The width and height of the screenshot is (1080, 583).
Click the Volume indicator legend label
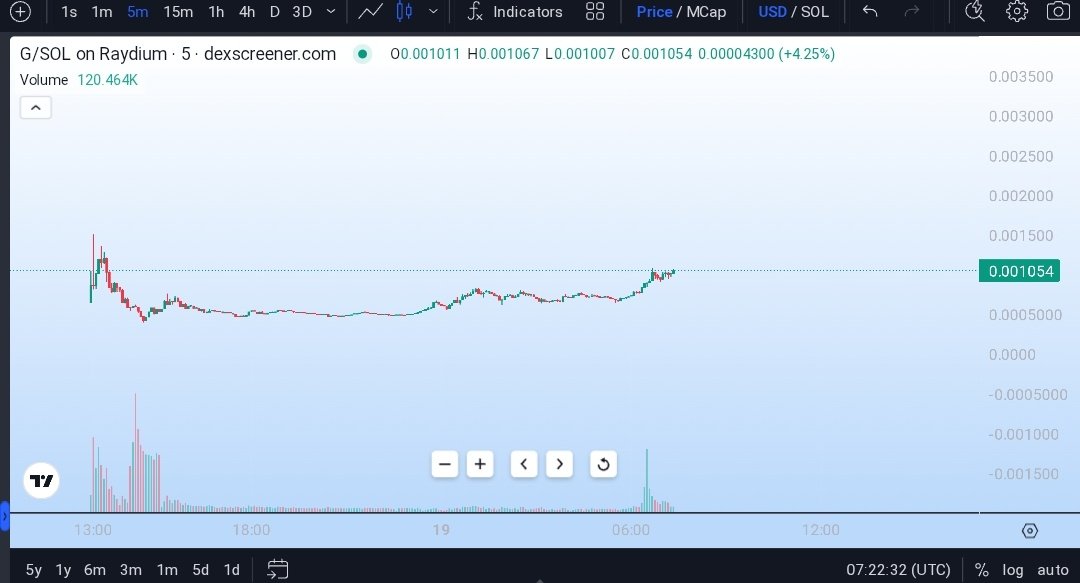pos(43,80)
